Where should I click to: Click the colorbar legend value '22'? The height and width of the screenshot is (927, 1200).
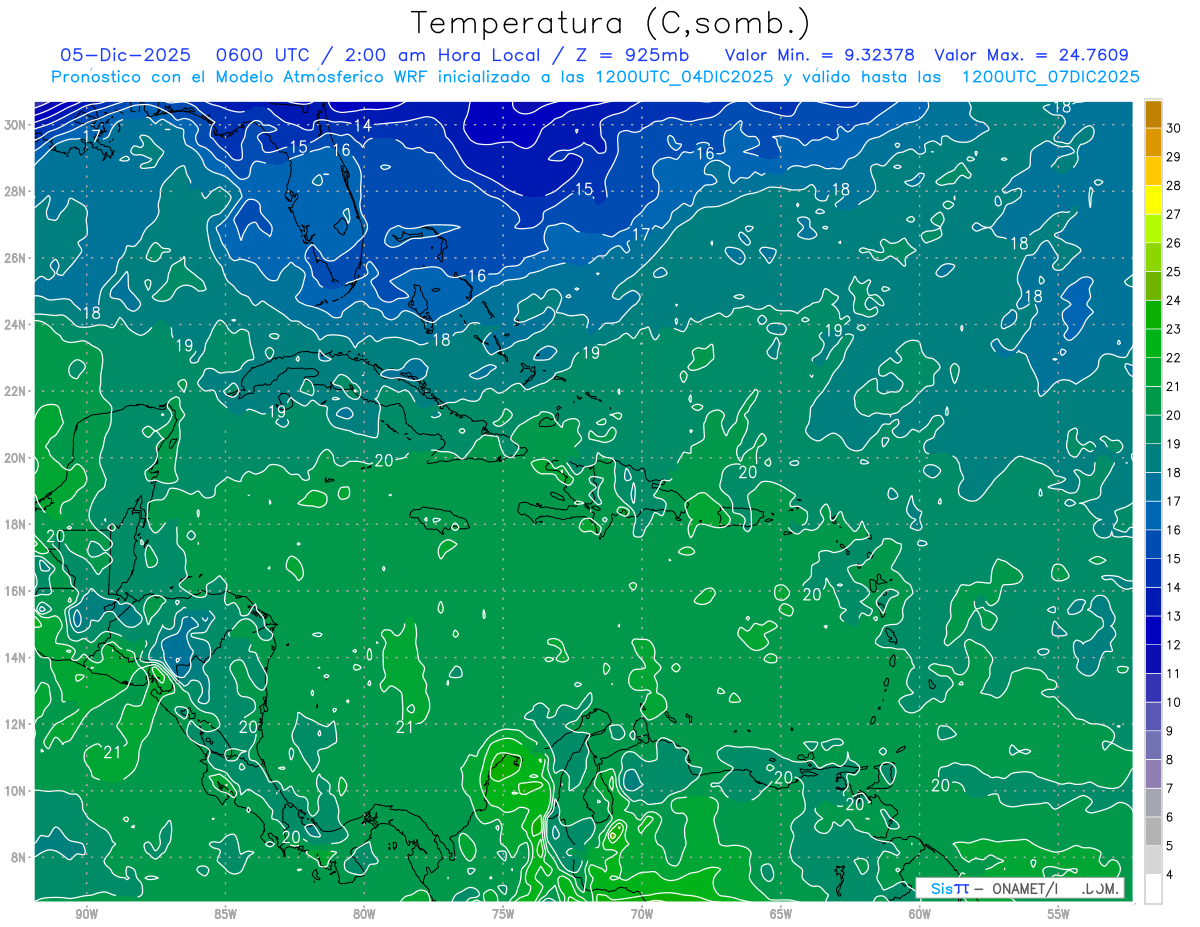tap(1173, 358)
